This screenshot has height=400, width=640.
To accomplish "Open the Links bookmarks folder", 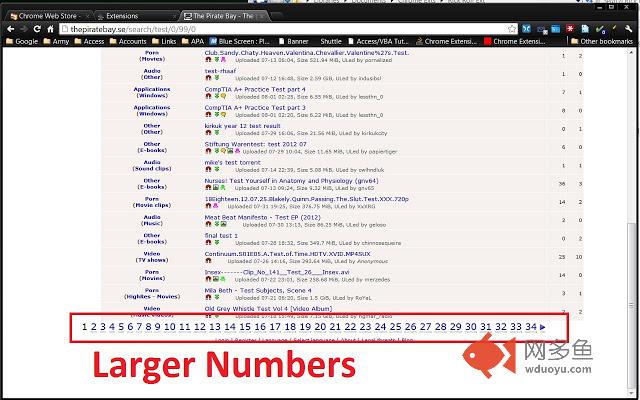I will [164, 41].
